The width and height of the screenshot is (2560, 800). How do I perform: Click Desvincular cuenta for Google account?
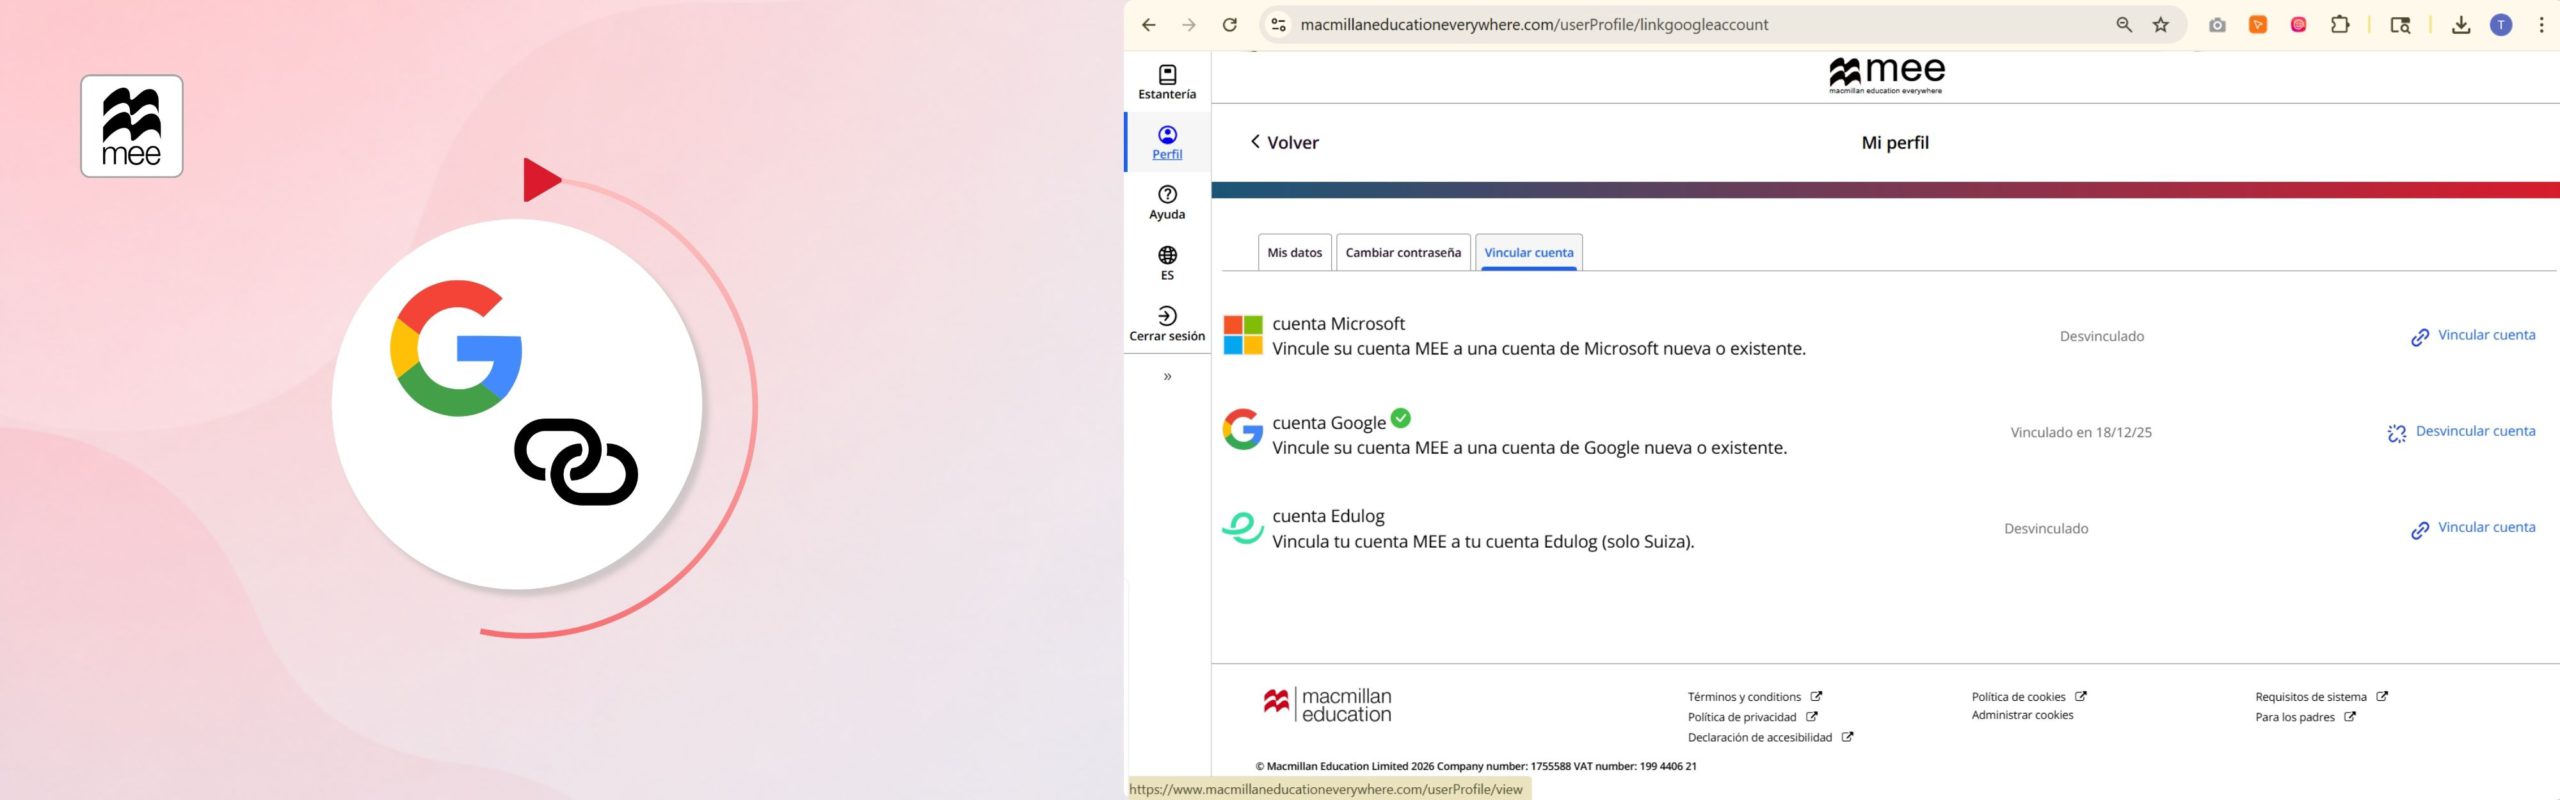pos(2462,432)
